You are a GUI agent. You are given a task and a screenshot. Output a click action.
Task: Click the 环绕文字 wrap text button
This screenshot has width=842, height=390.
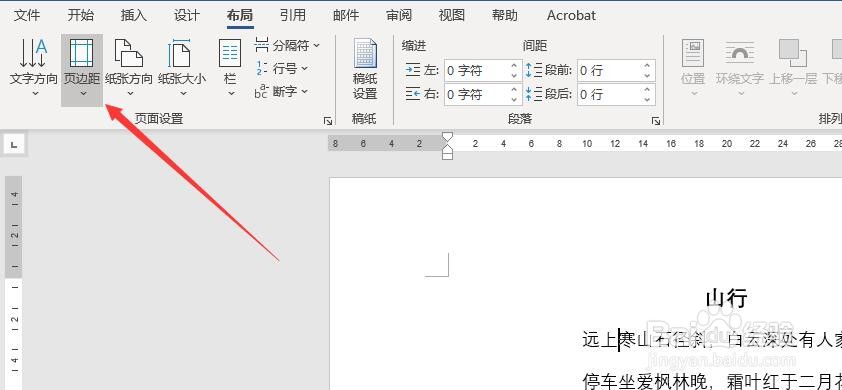point(739,68)
